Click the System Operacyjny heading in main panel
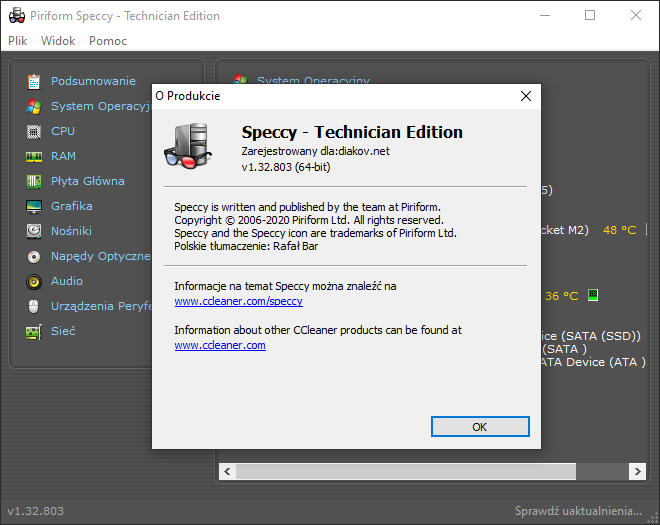This screenshot has height=525, width=660. 314,80
